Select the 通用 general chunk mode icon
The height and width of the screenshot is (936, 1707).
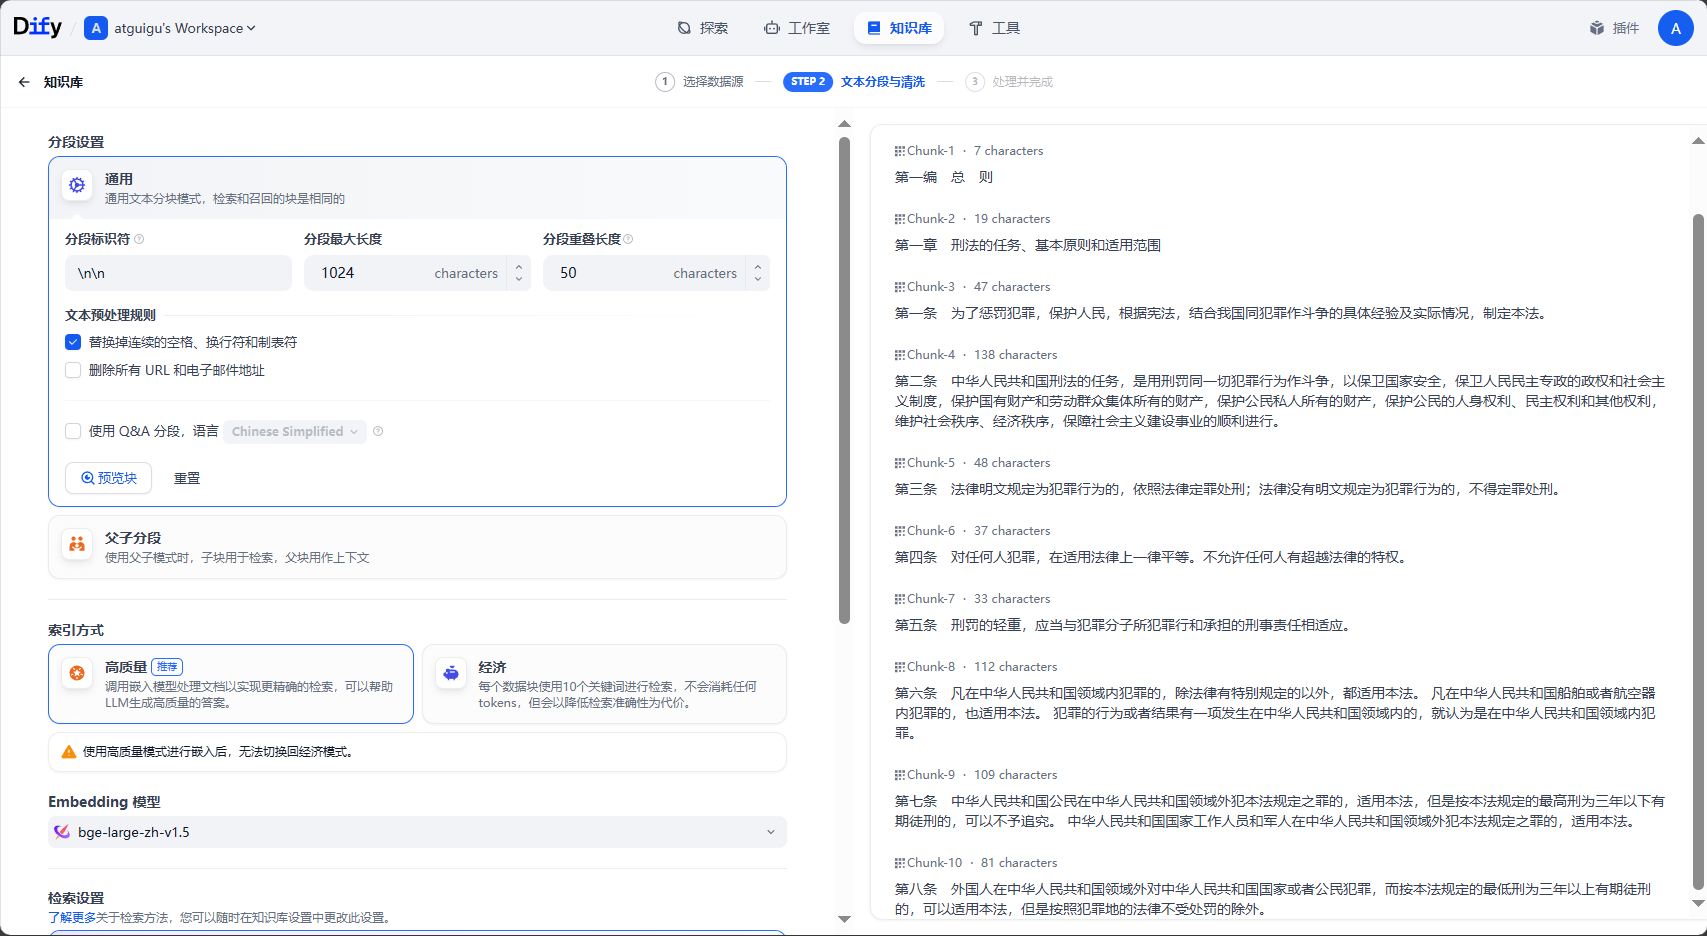77,185
